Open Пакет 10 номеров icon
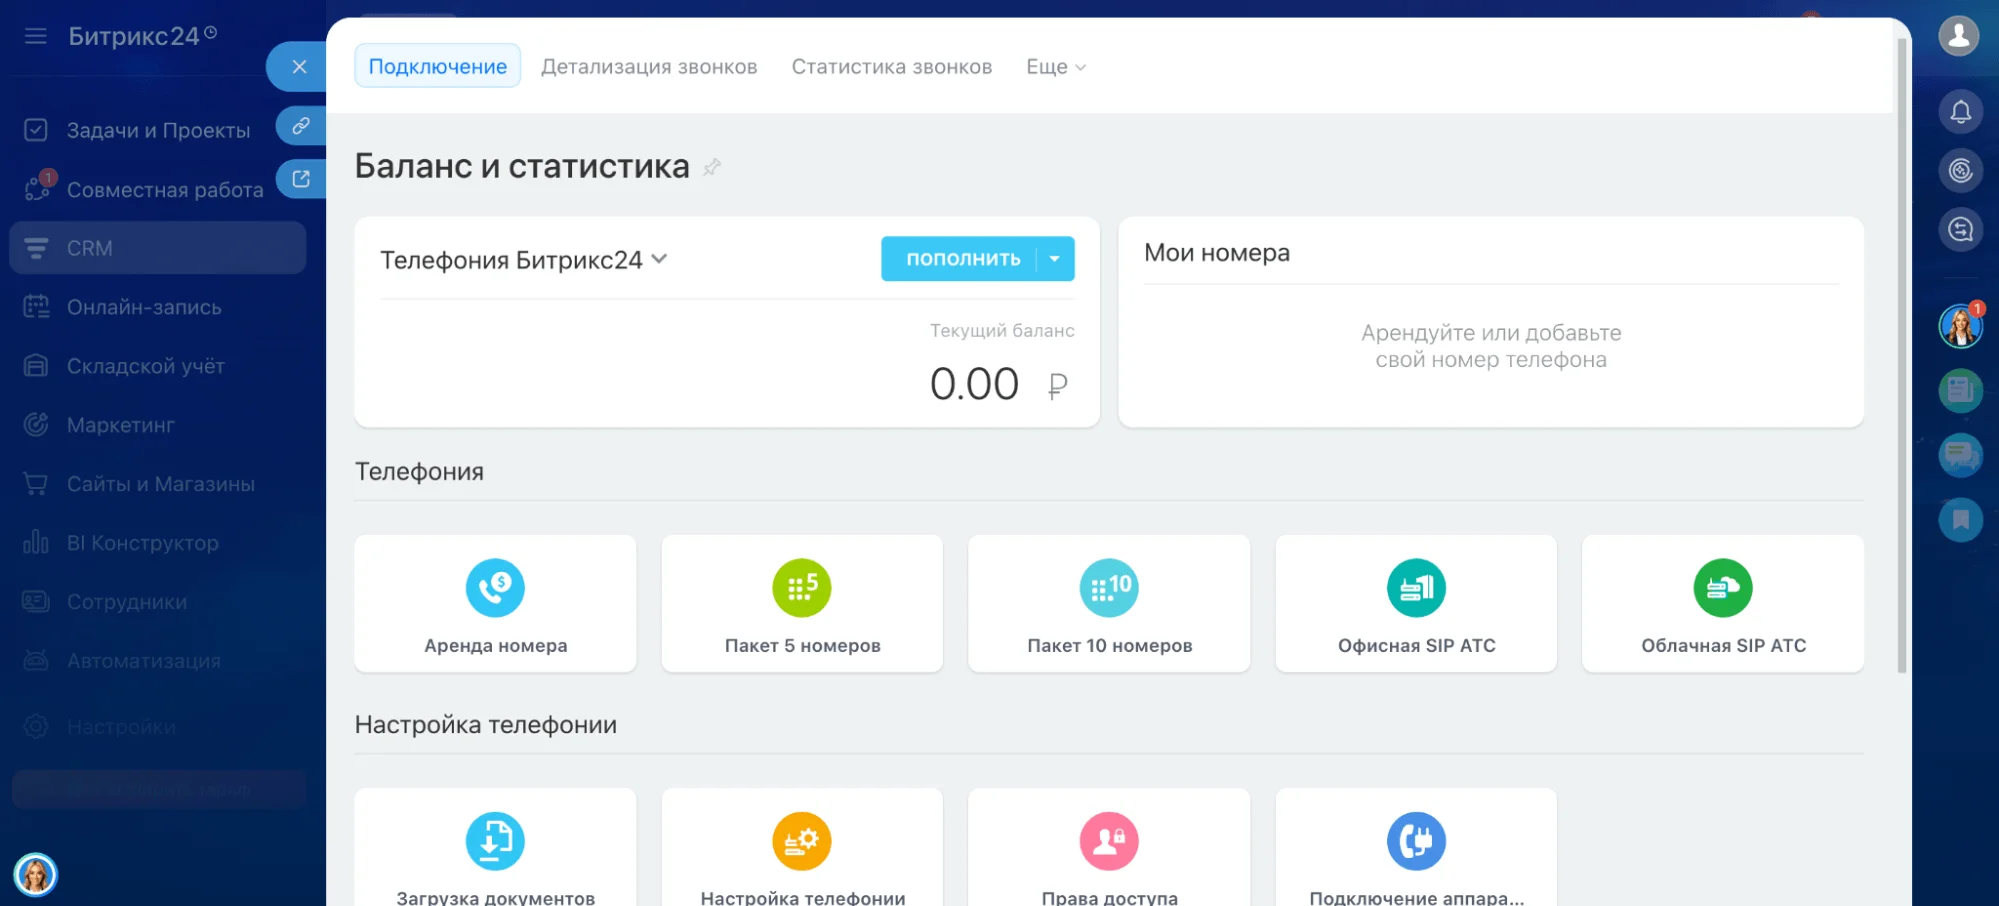Screen dimensions: 1999x906 coord(1109,588)
